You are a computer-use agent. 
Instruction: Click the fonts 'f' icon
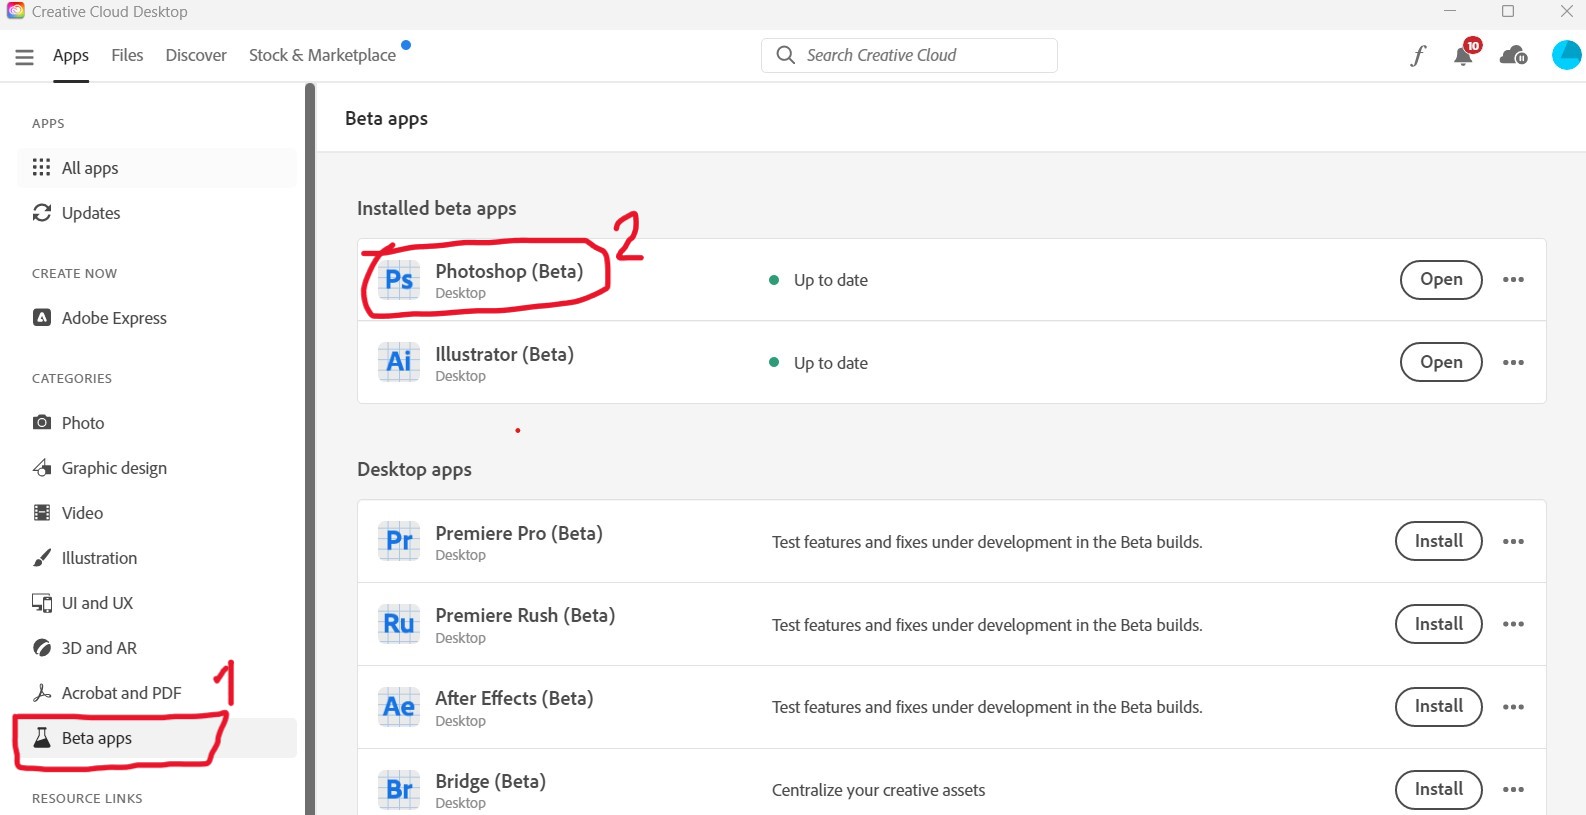[1418, 56]
